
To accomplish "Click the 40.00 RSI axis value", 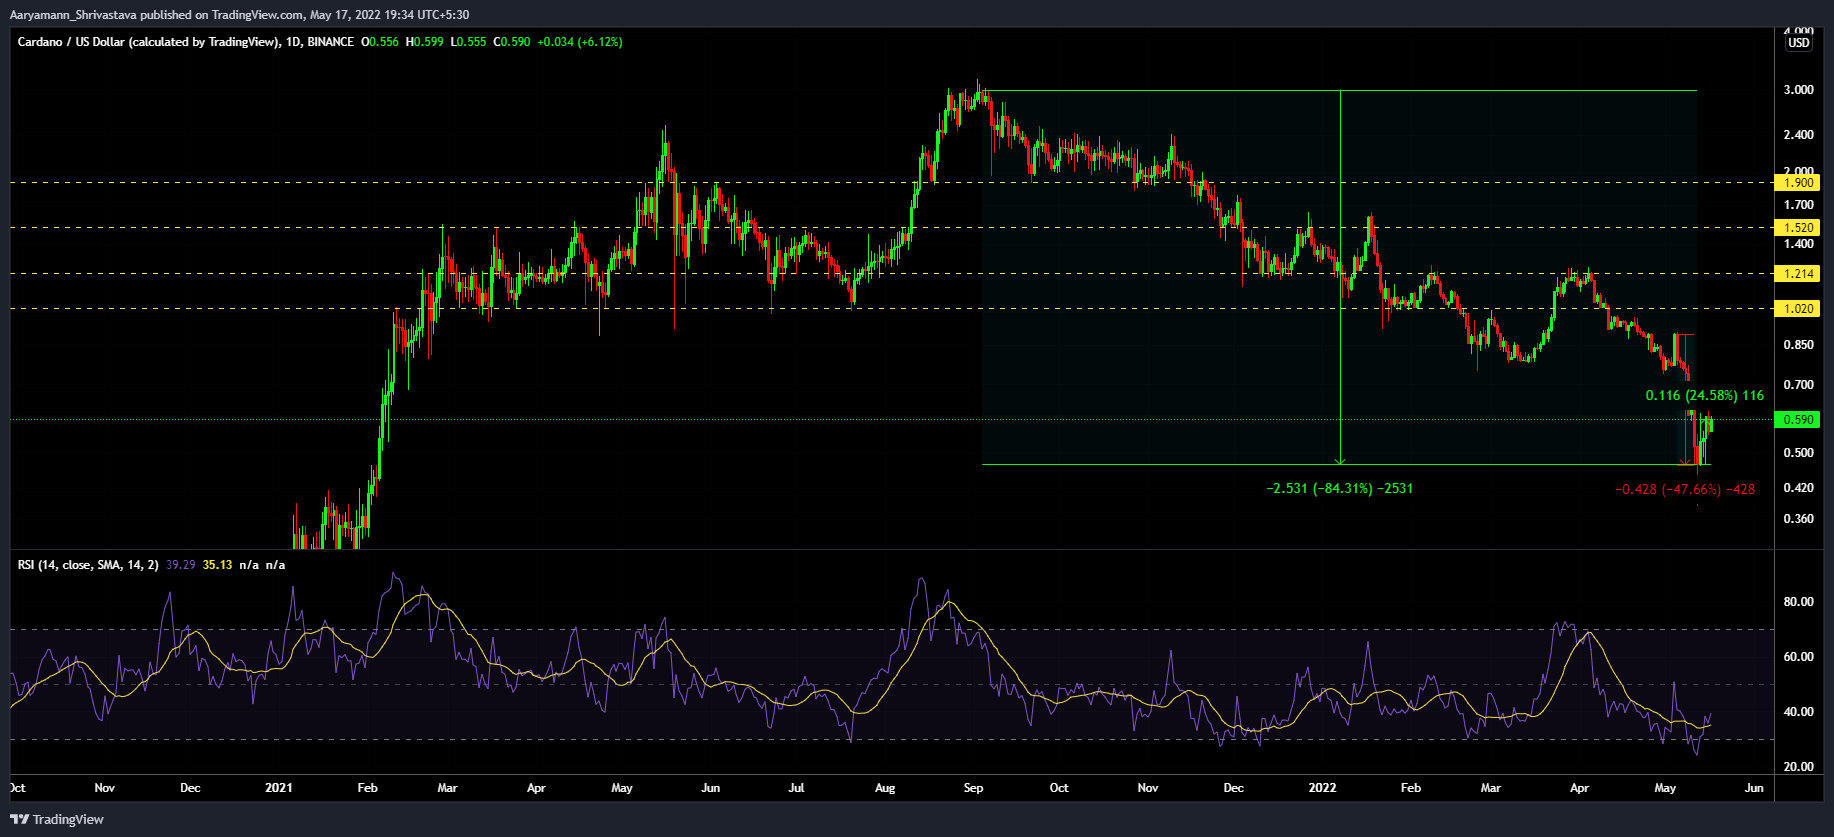I will point(1799,712).
